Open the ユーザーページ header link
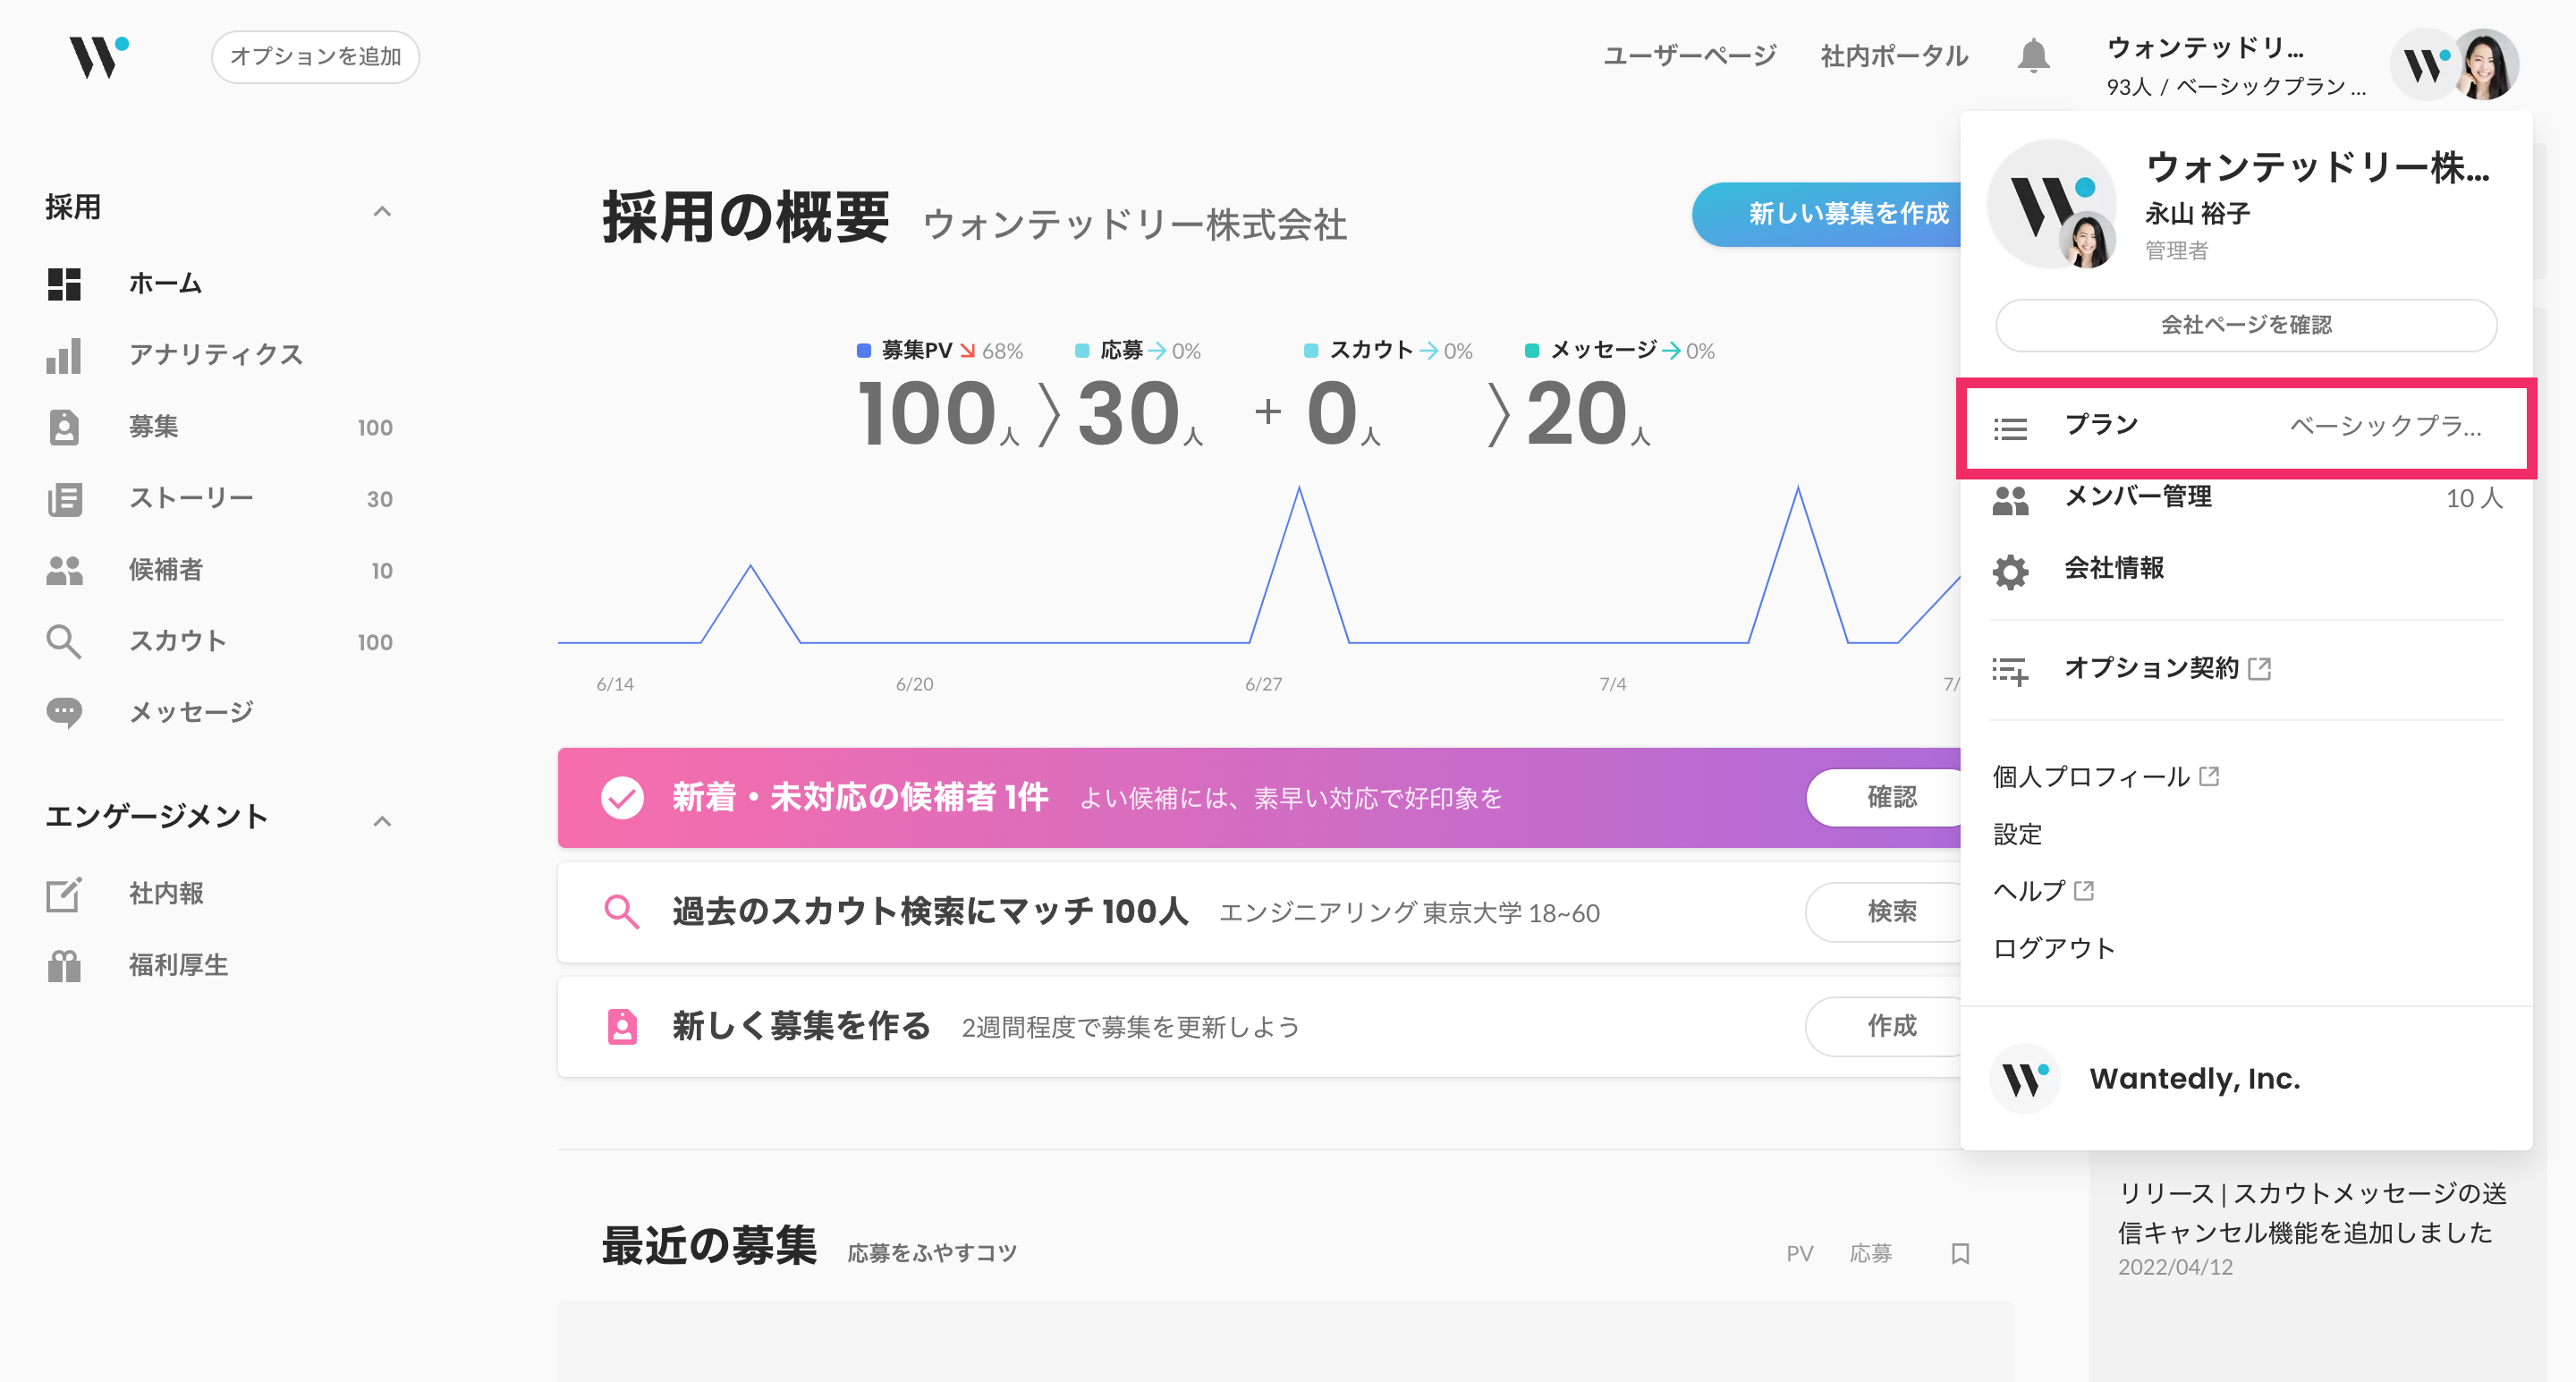2576x1382 pixels. pos(1690,56)
